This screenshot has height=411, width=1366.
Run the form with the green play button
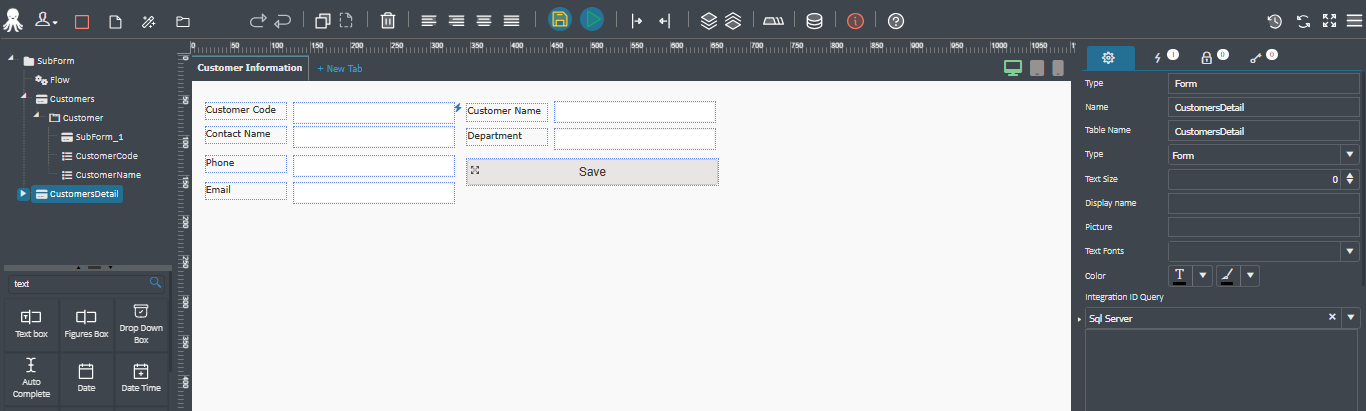(x=592, y=20)
